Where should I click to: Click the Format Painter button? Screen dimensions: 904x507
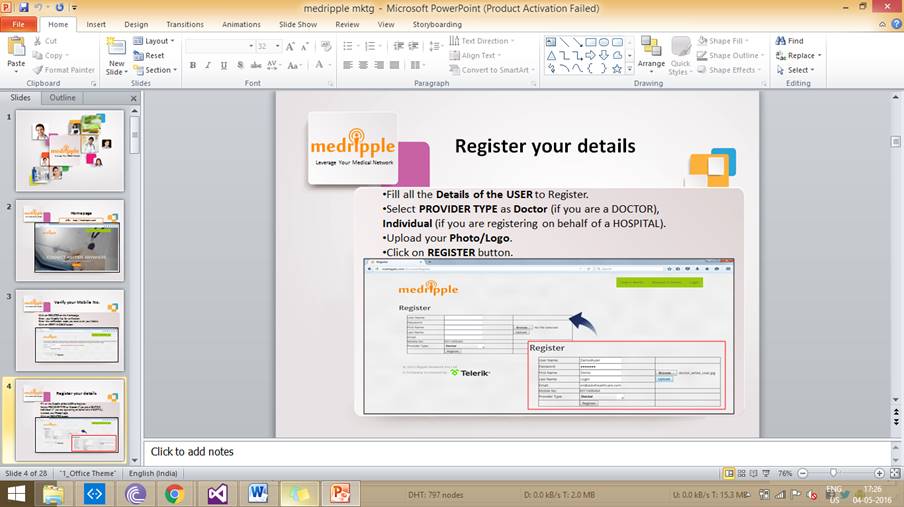(x=64, y=70)
